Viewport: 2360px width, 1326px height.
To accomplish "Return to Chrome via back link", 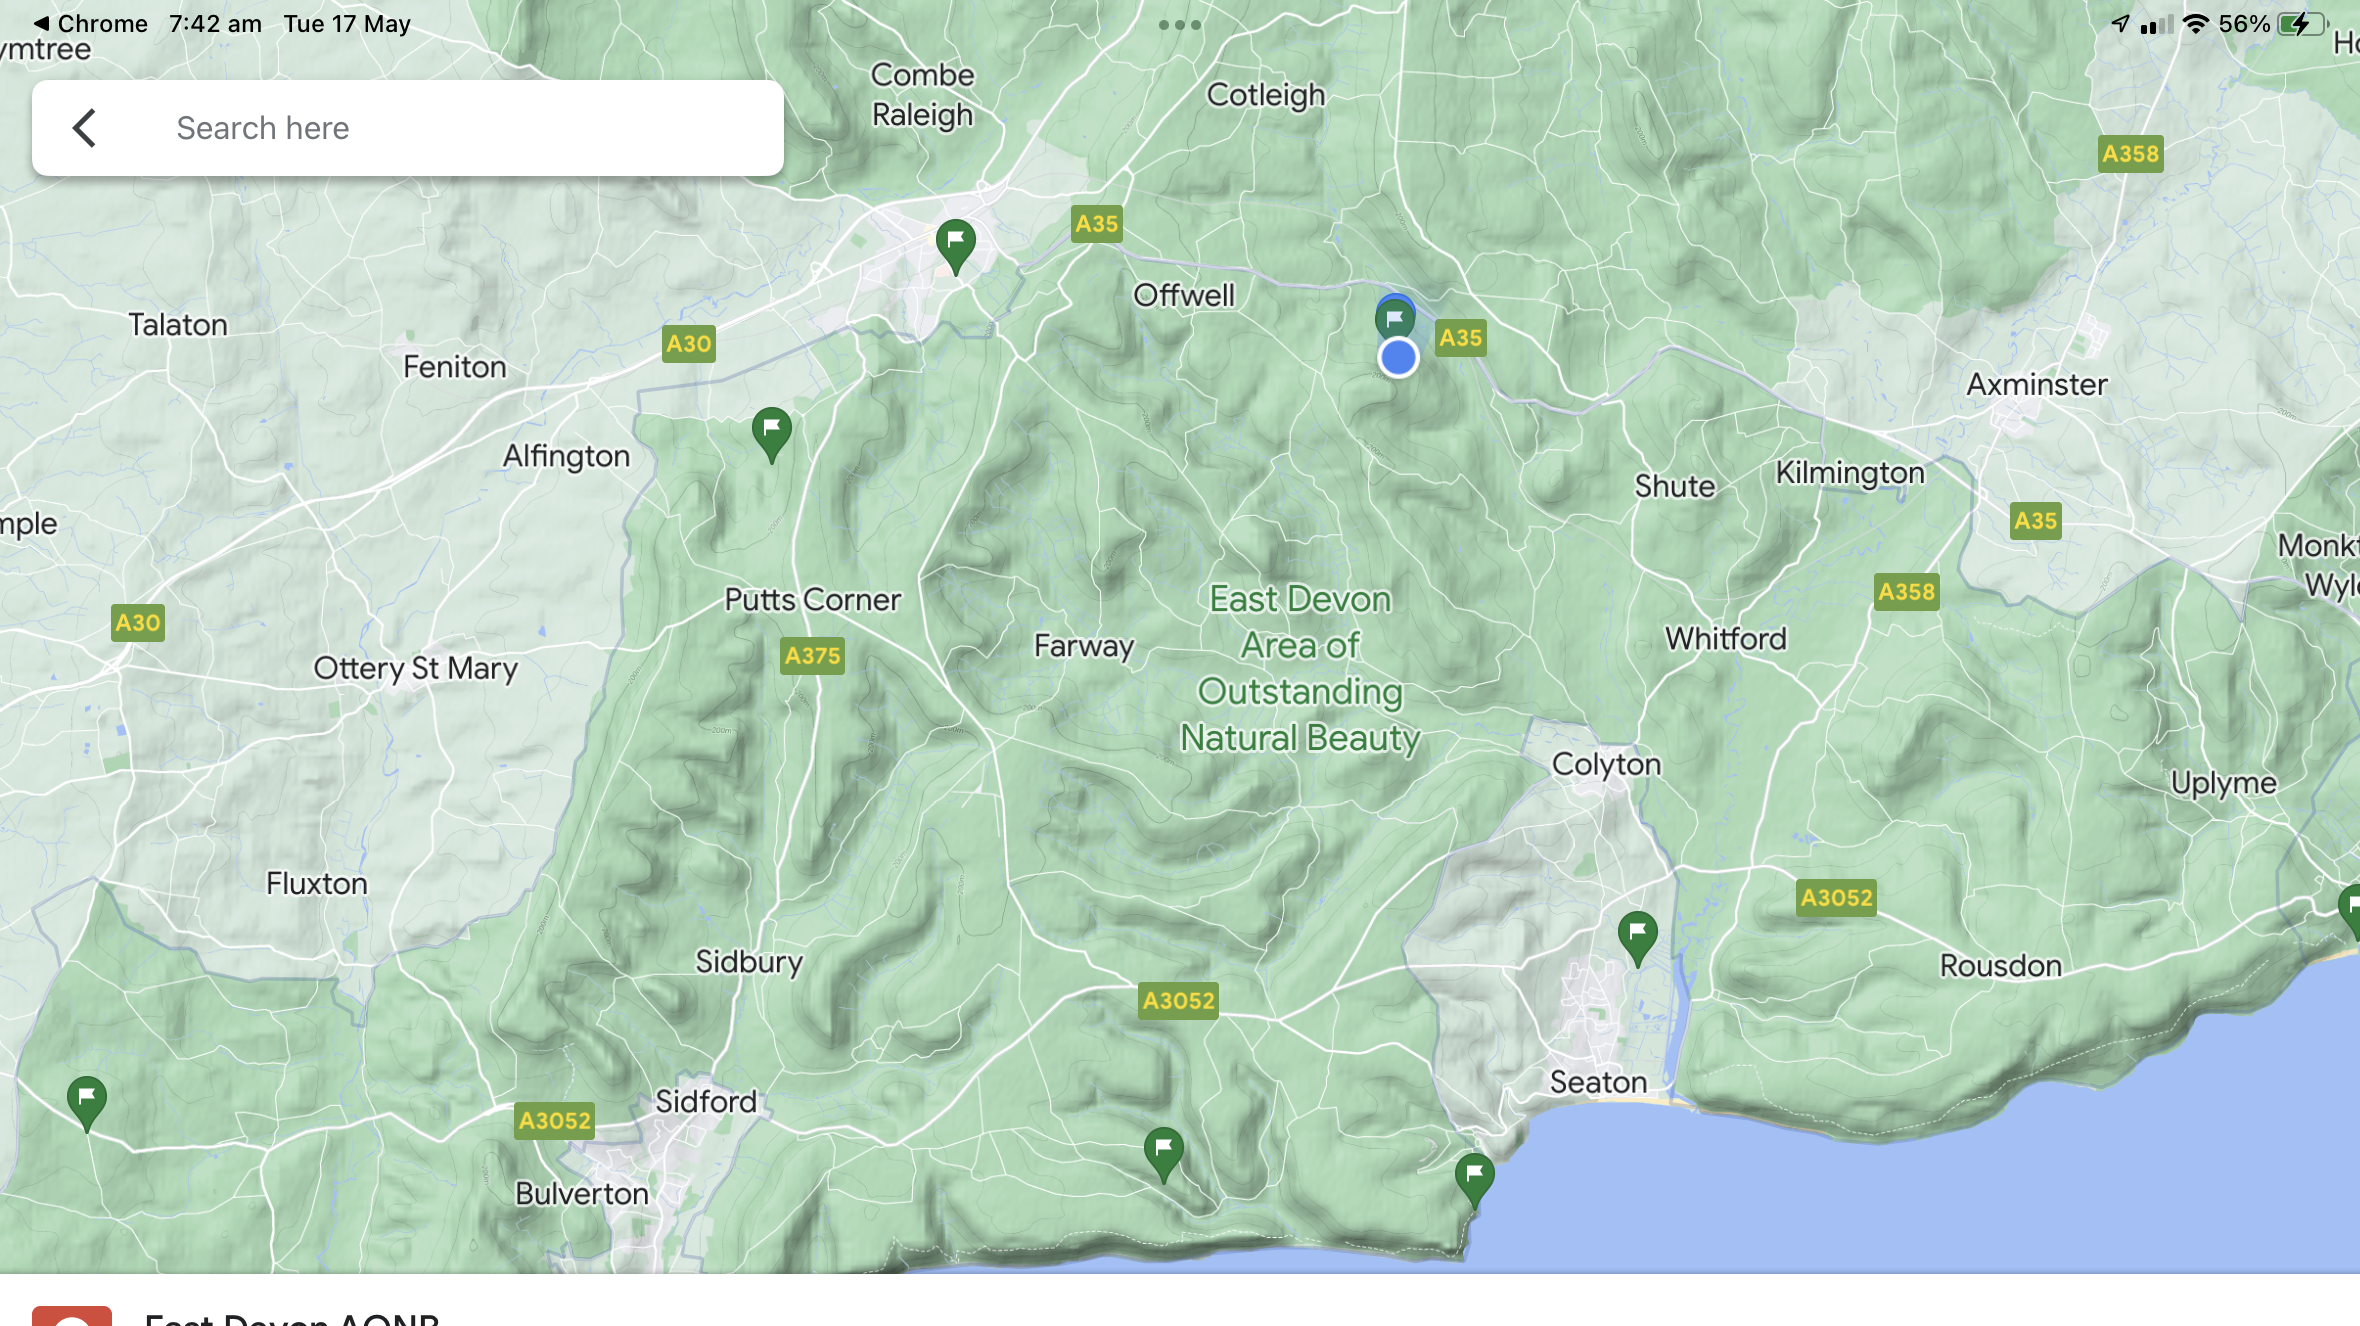I will [x=90, y=24].
